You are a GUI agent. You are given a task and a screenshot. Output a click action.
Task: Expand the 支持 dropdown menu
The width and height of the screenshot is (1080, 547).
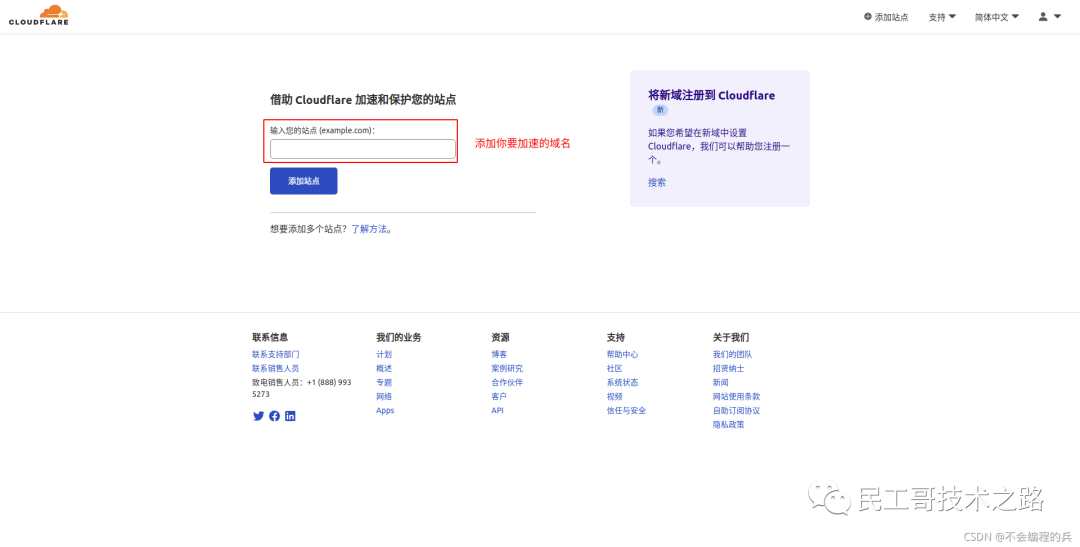941,17
